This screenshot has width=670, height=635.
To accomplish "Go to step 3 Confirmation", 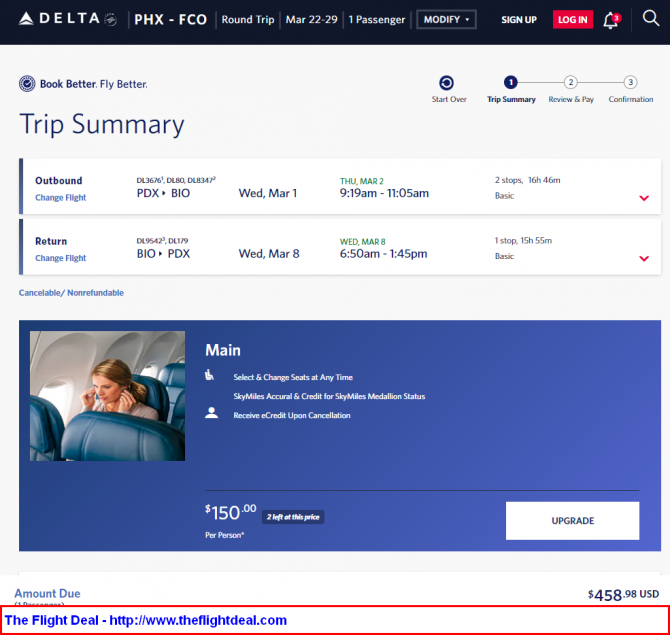I will [x=630, y=83].
